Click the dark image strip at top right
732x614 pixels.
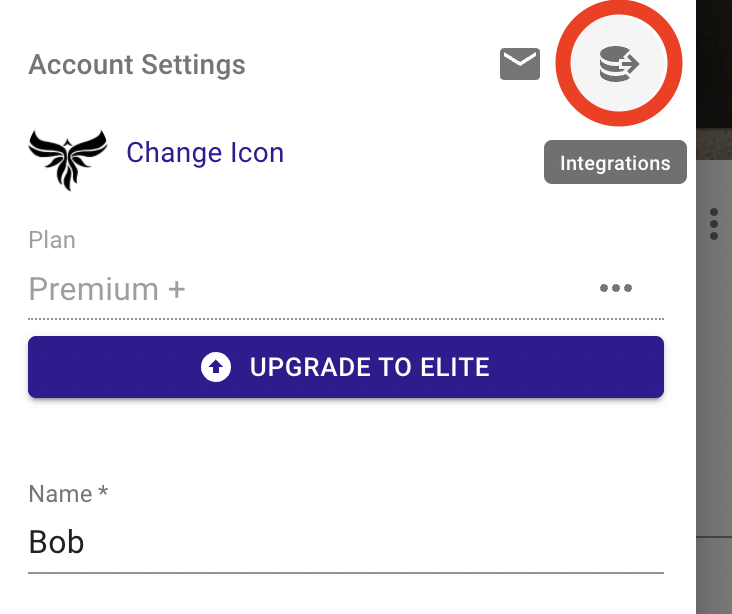(x=714, y=64)
